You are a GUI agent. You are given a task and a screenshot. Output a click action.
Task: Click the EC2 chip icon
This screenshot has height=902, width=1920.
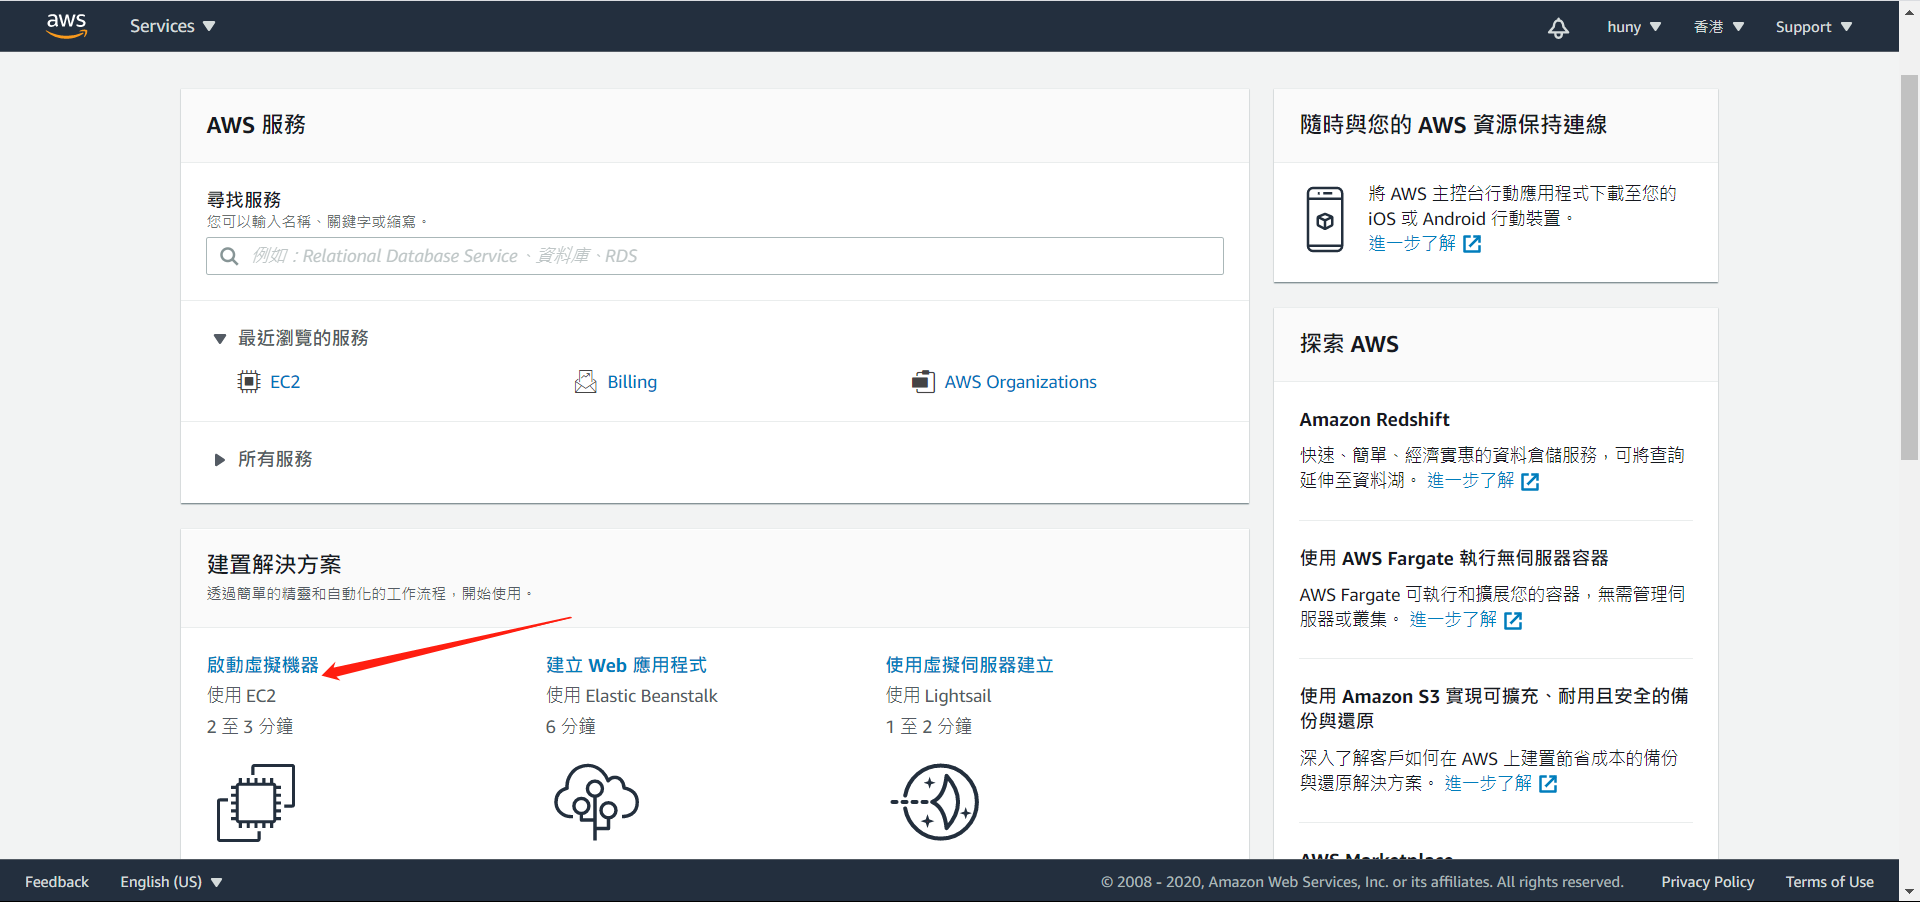[x=249, y=381]
